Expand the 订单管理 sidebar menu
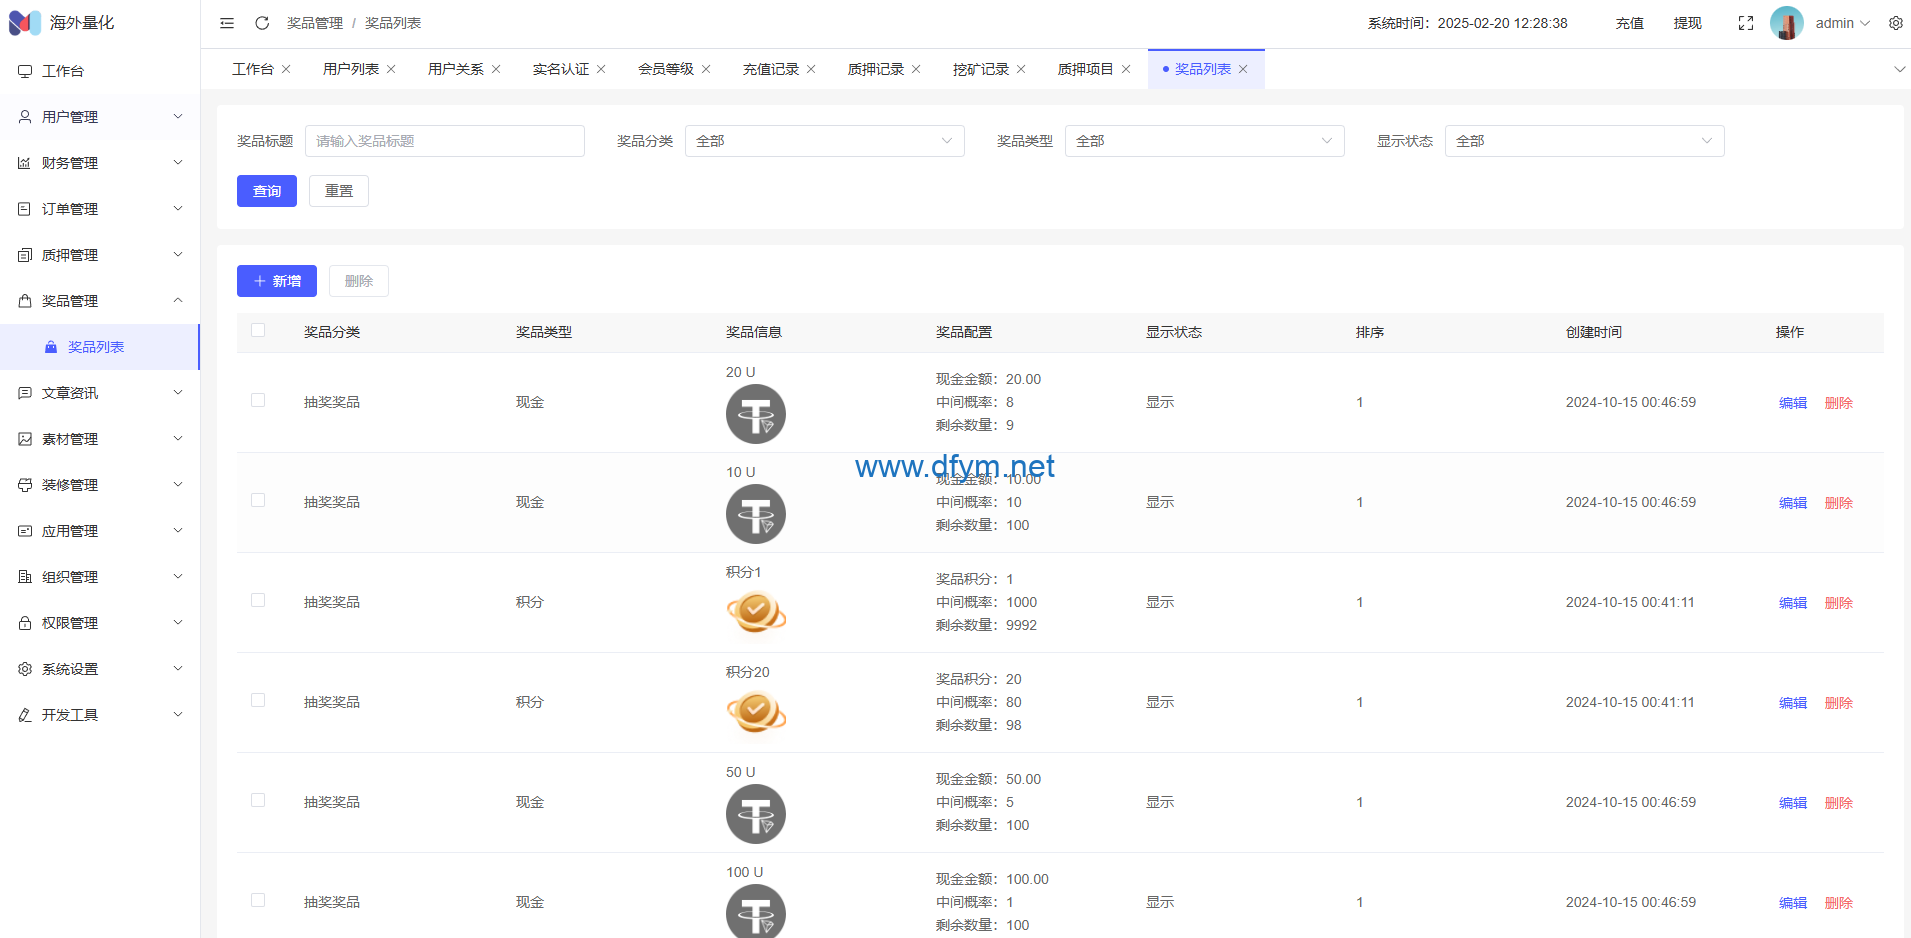 [x=100, y=209]
